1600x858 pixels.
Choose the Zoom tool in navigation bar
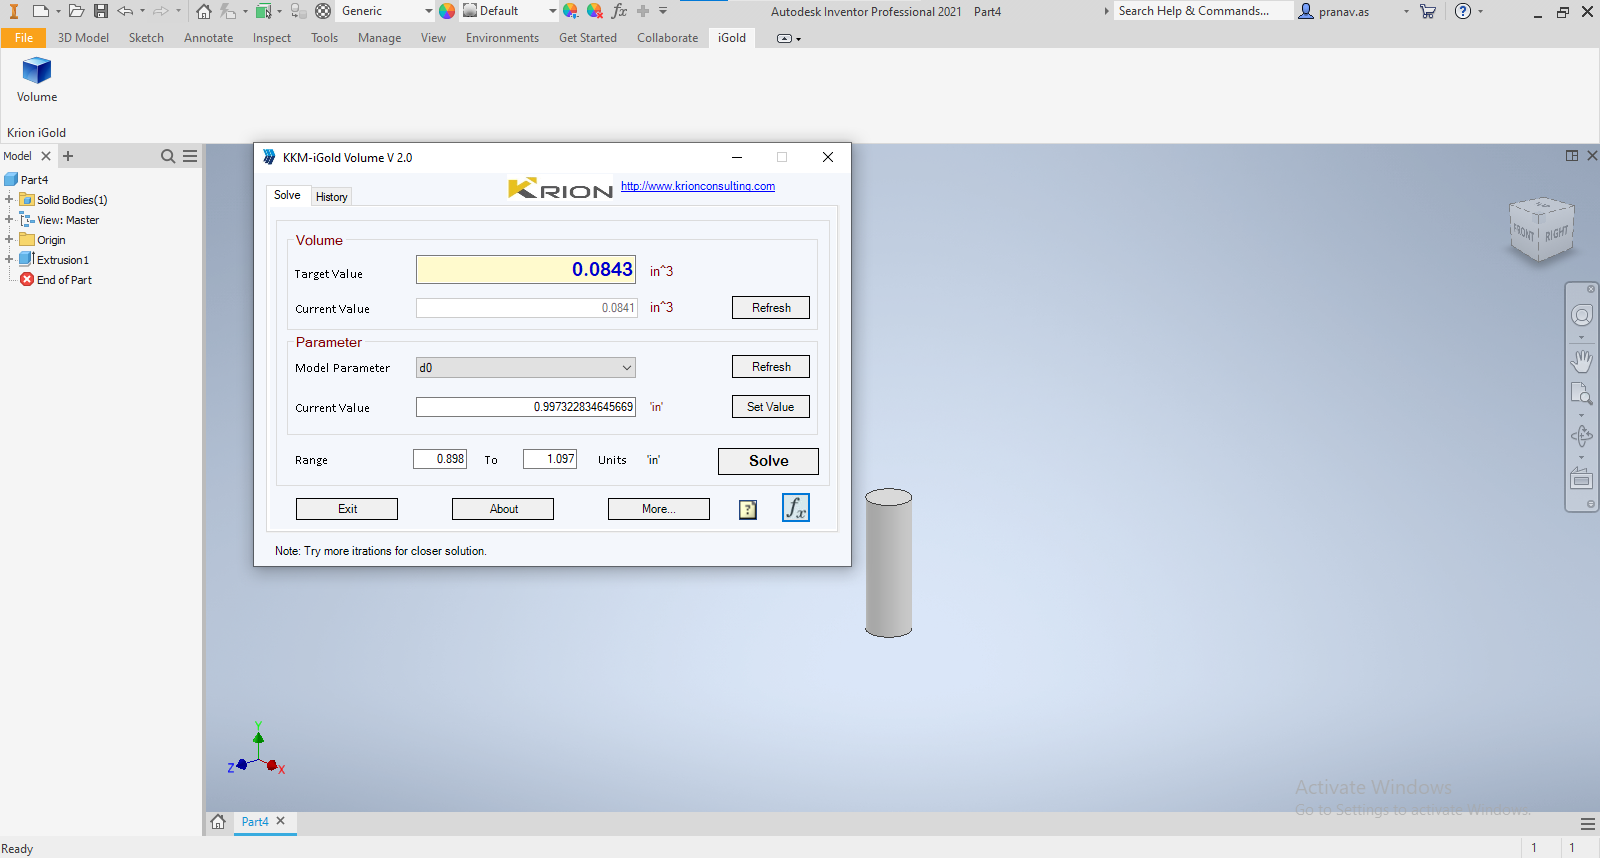coord(1582,393)
